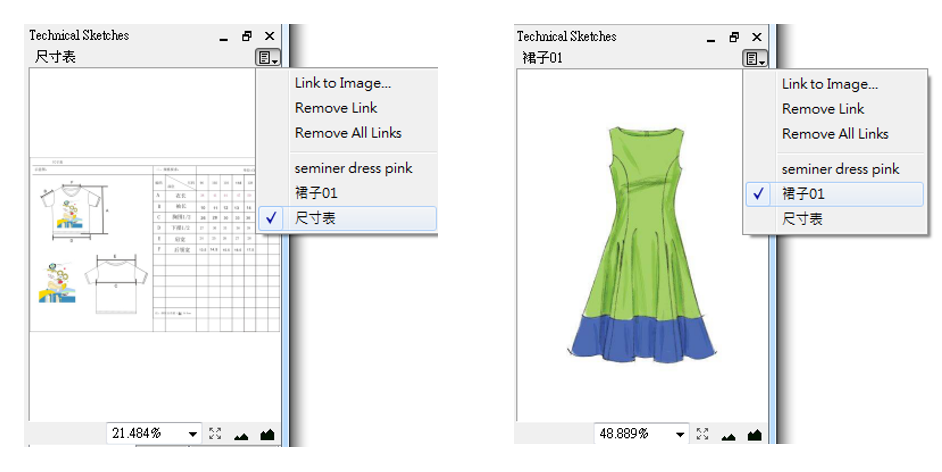
Task: Click Remove Link in left menu
Action: click(x=336, y=108)
